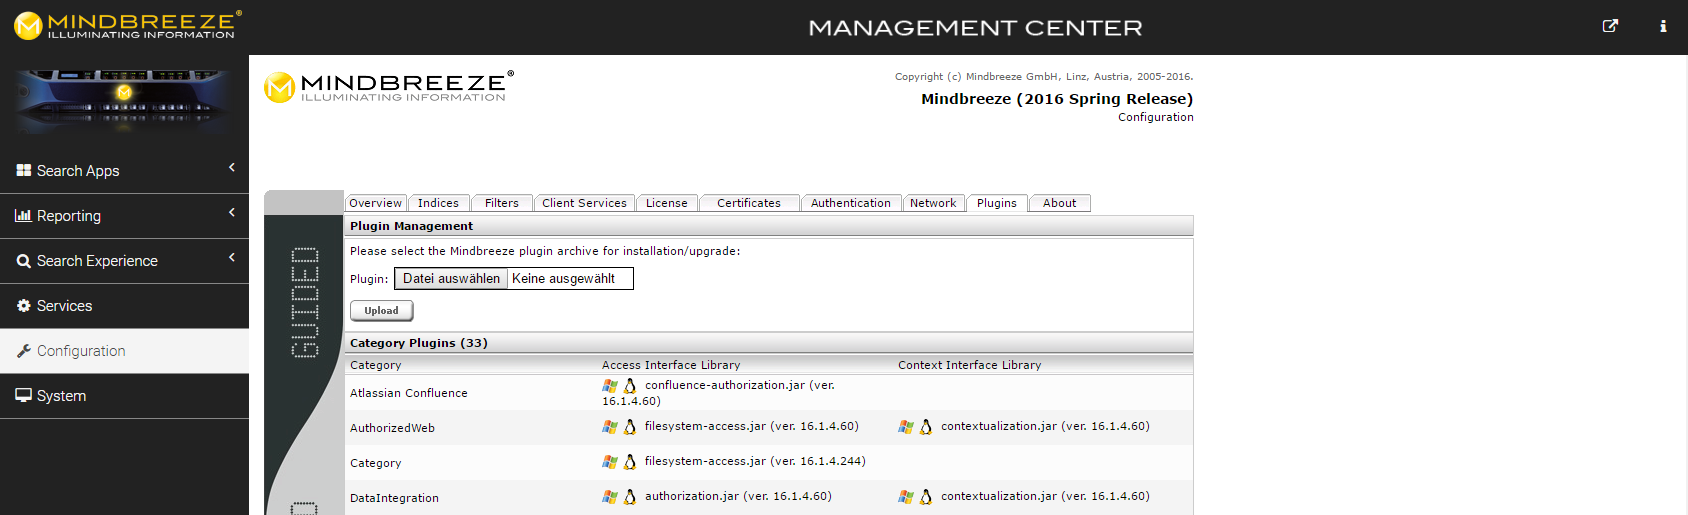Click Windows icon beside authorization.jar
This screenshot has width=1688, height=515.
pyautogui.click(x=610, y=496)
